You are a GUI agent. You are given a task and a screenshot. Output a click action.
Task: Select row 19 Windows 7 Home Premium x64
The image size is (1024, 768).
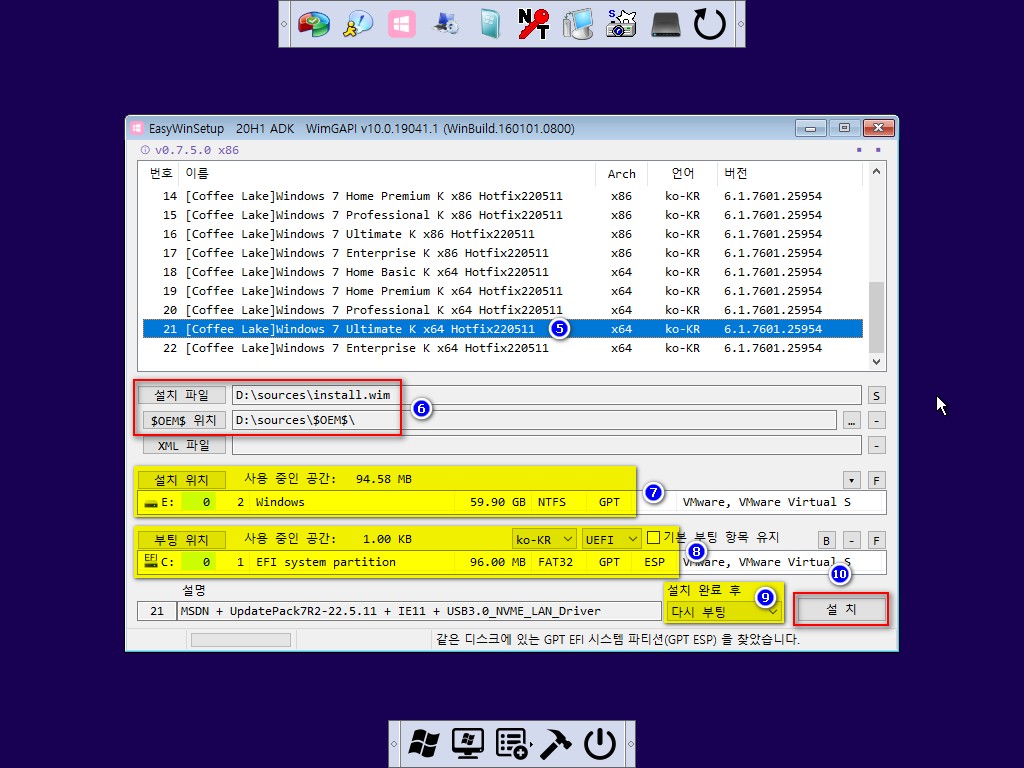coord(503,291)
